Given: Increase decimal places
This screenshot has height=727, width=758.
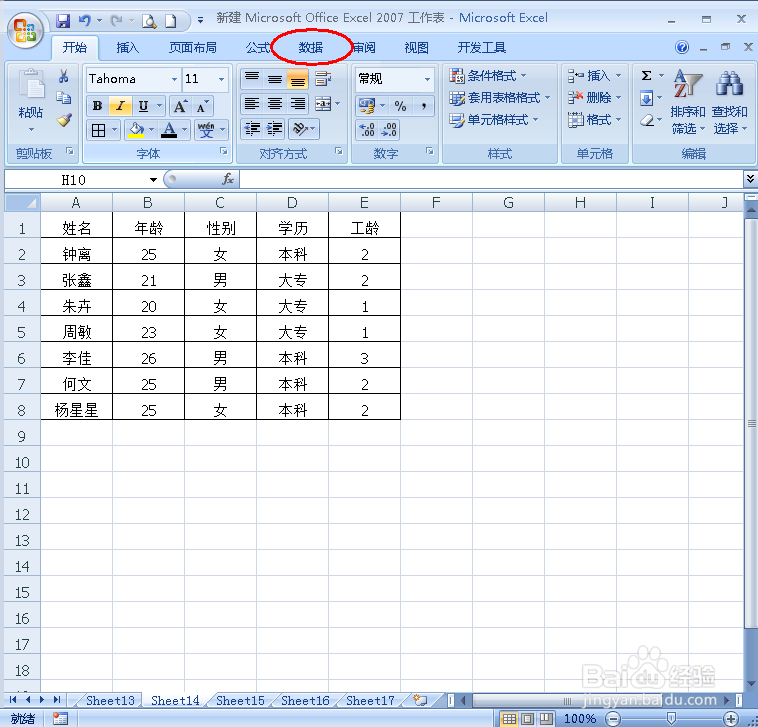Looking at the screenshot, I should [367, 130].
